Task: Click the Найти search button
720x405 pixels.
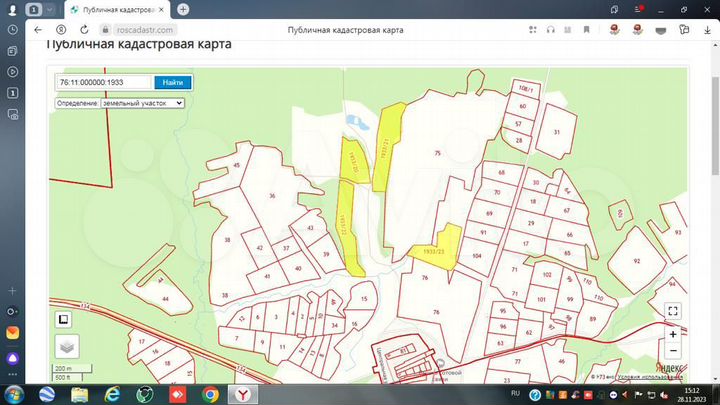Action: [172, 82]
